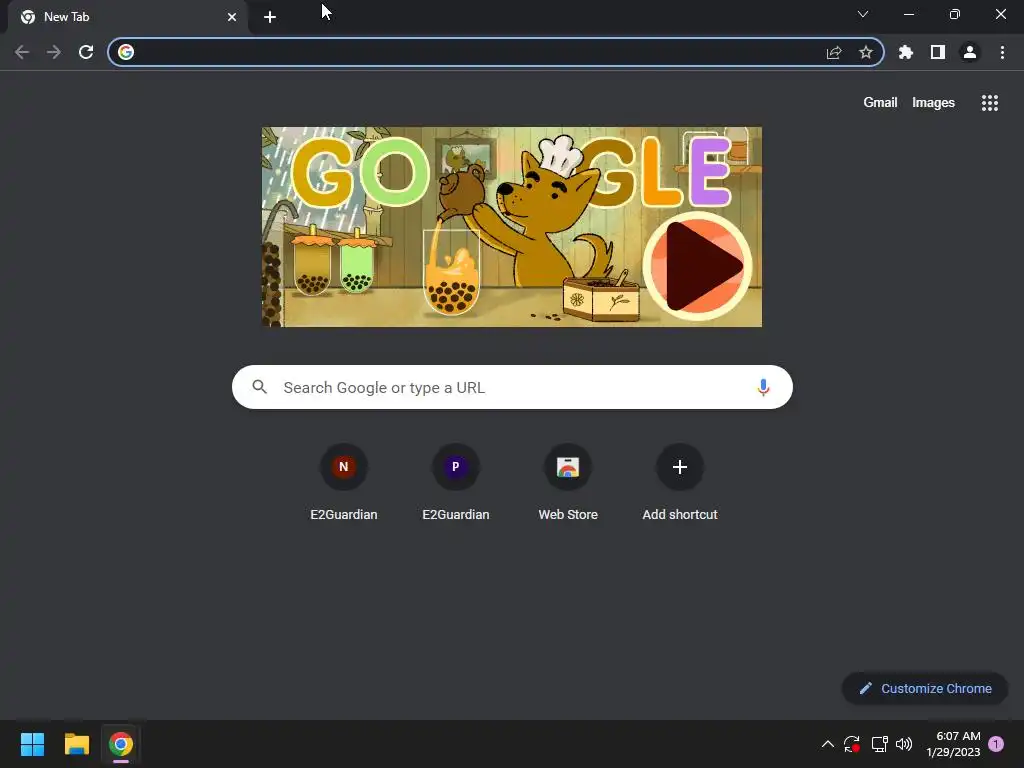
Task: Show hidden system tray icons
Action: [x=827, y=744]
